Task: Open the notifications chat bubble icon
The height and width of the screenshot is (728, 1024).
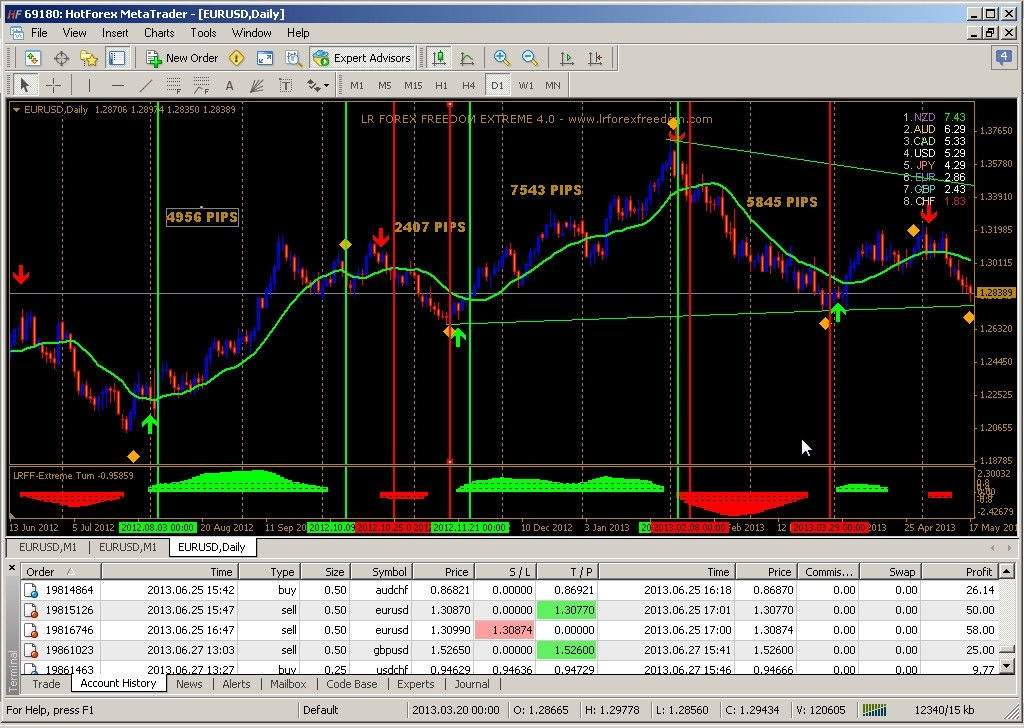Action: coord(1004,58)
